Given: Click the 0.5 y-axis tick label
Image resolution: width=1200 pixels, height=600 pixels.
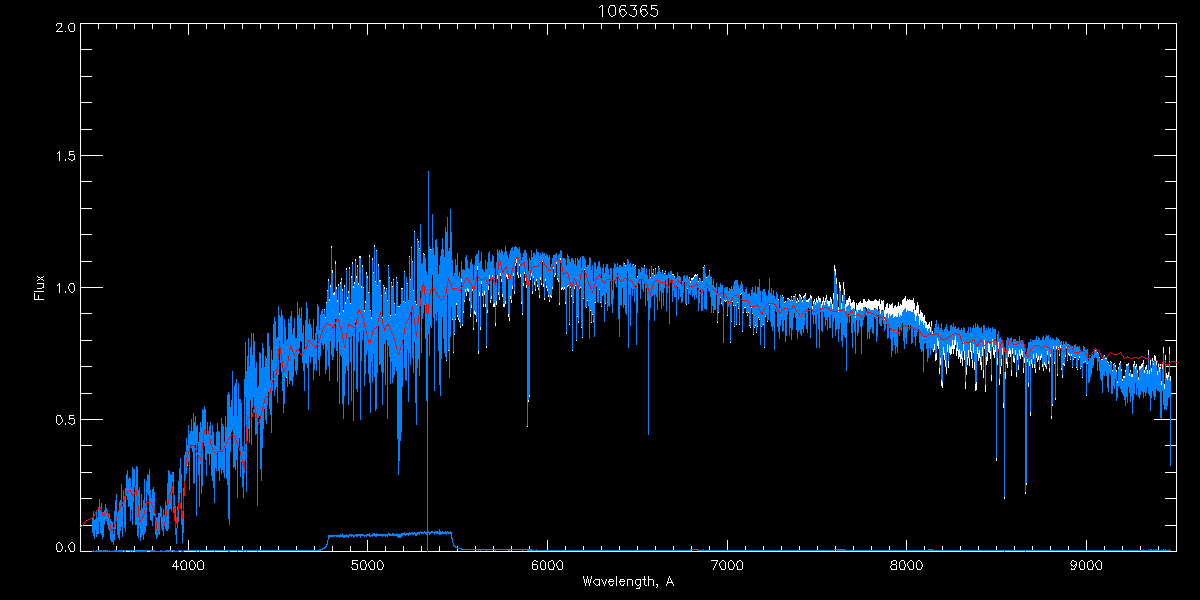Looking at the screenshot, I should (x=62, y=419).
